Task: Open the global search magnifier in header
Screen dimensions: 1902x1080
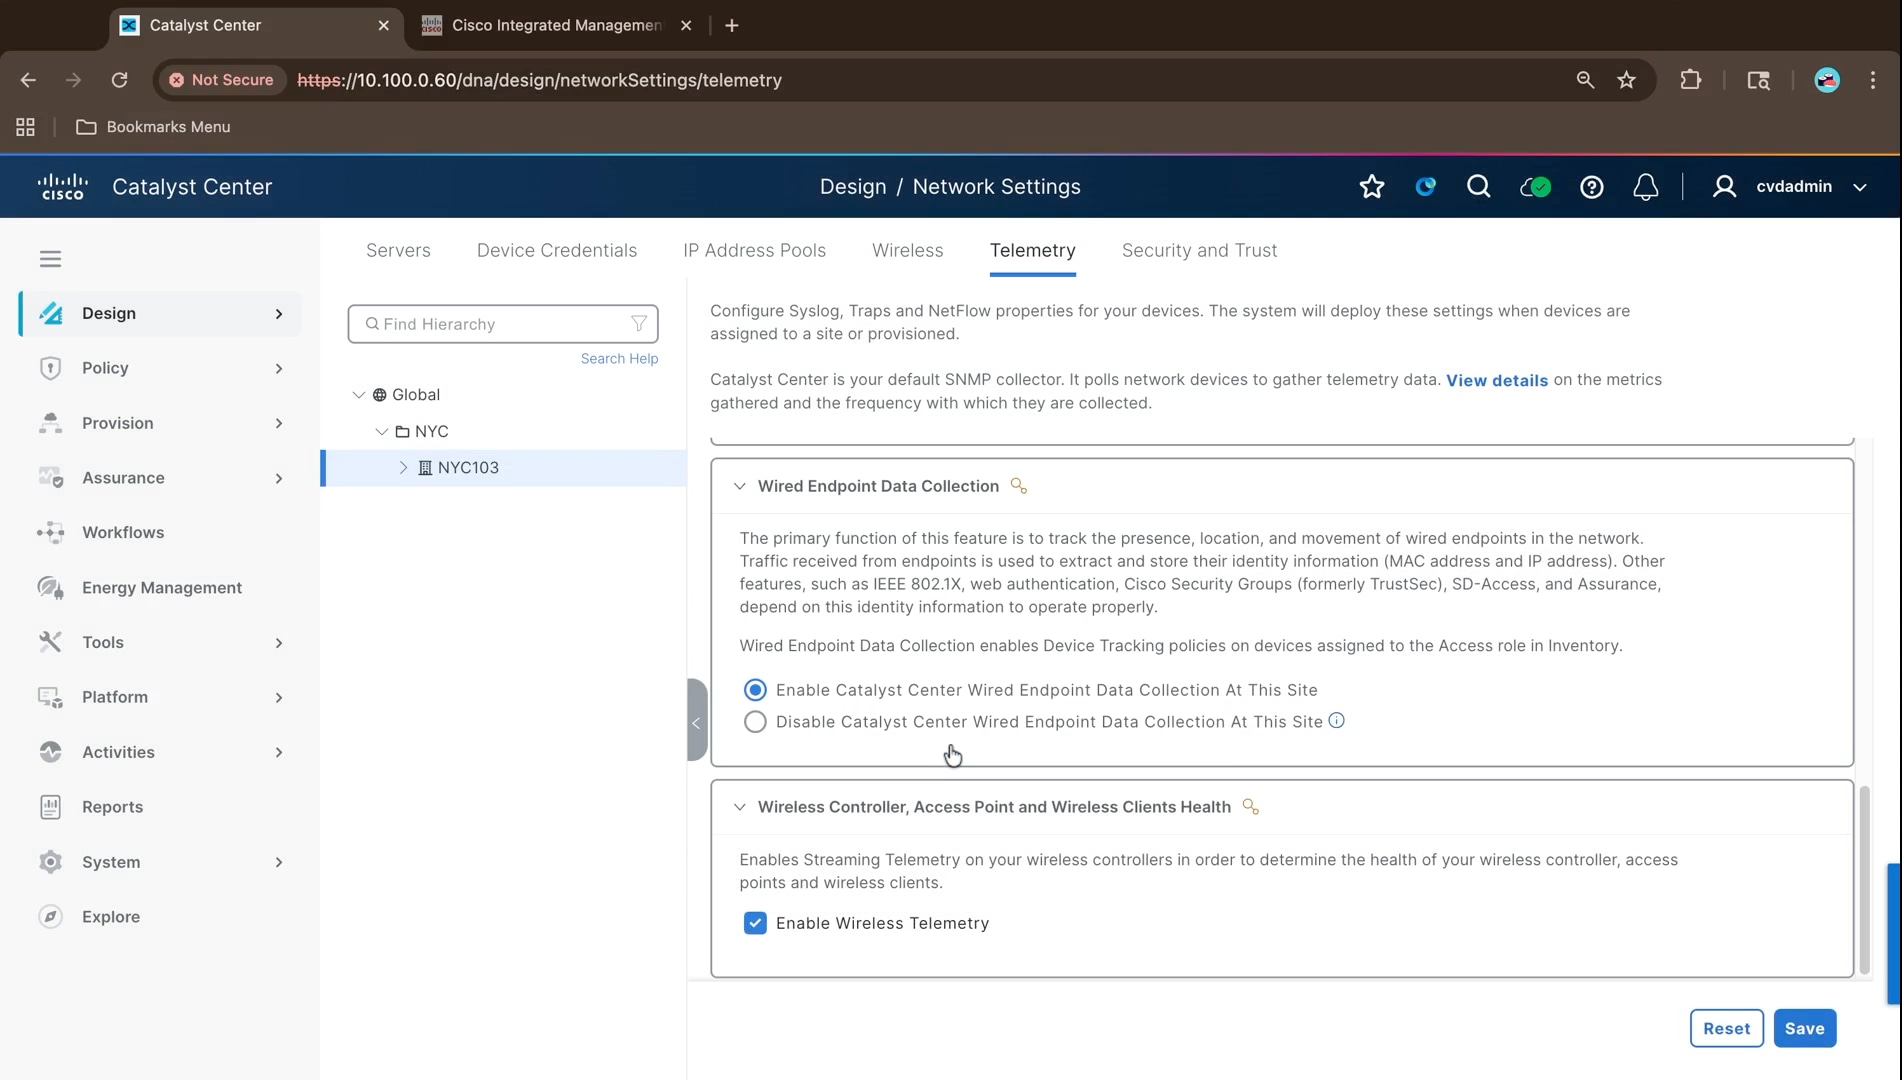Action: [1478, 187]
